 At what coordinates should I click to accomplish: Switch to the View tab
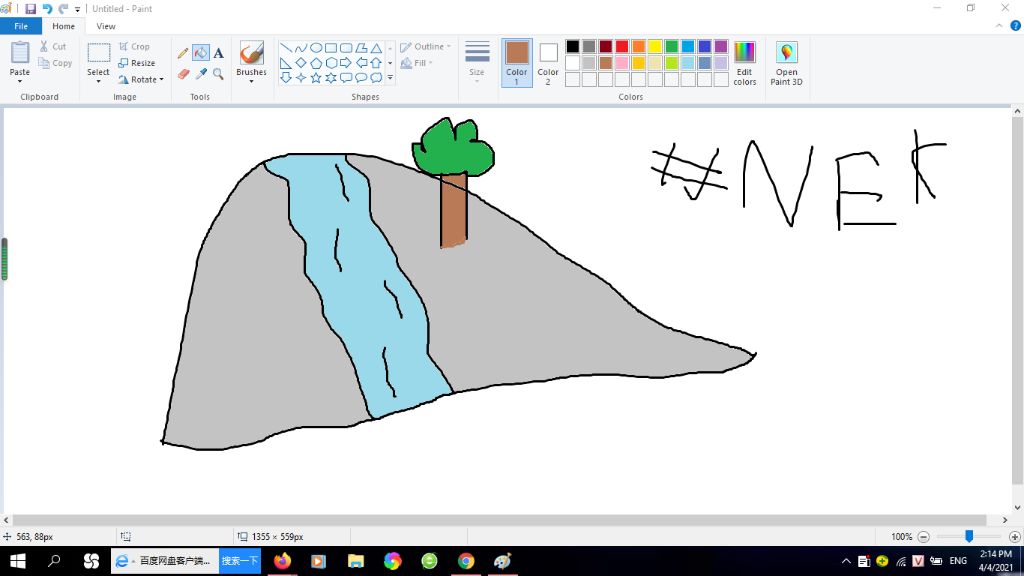pos(106,26)
